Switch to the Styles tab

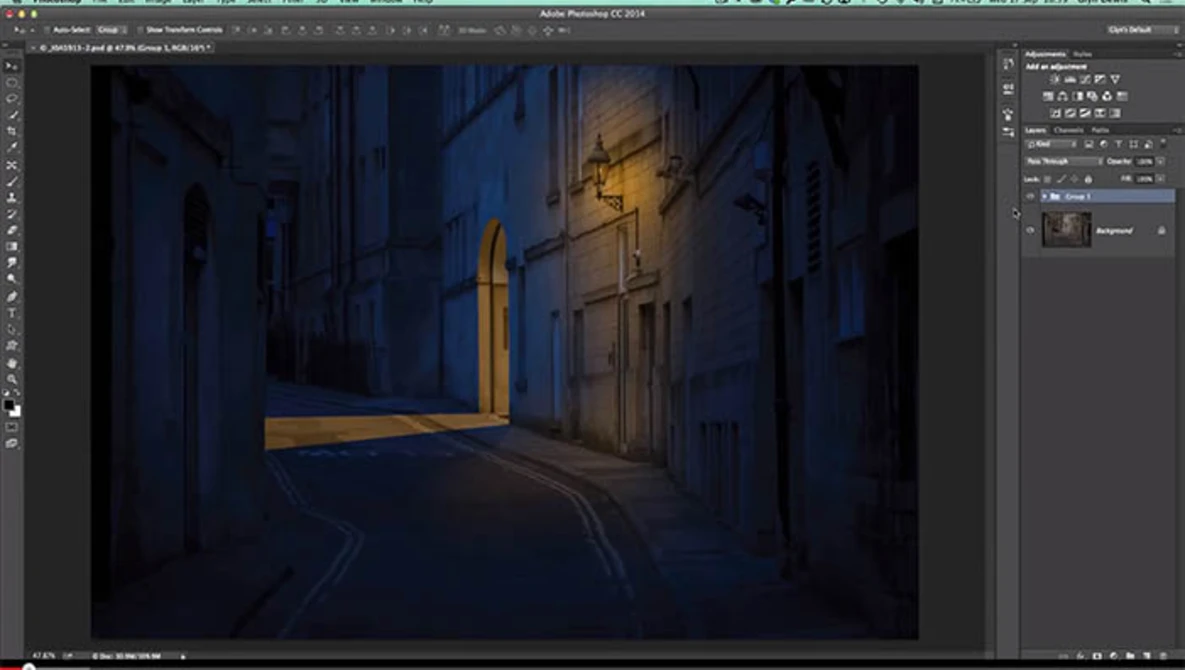click(x=1082, y=54)
